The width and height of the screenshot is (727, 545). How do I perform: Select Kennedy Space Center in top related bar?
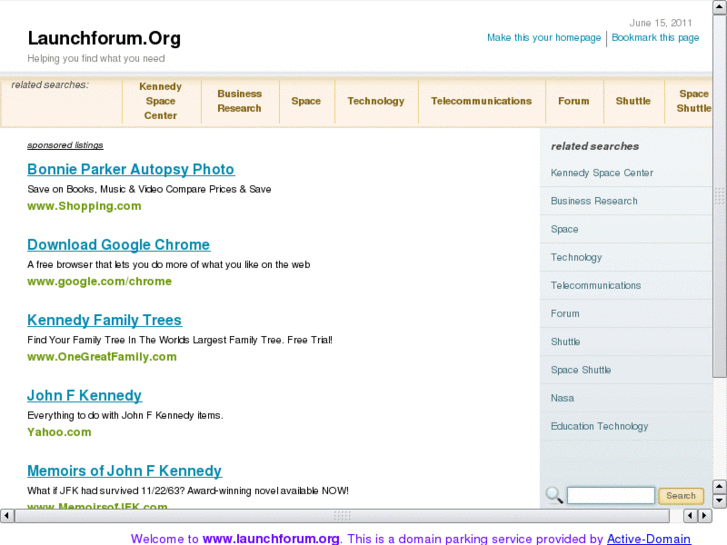[160, 101]
